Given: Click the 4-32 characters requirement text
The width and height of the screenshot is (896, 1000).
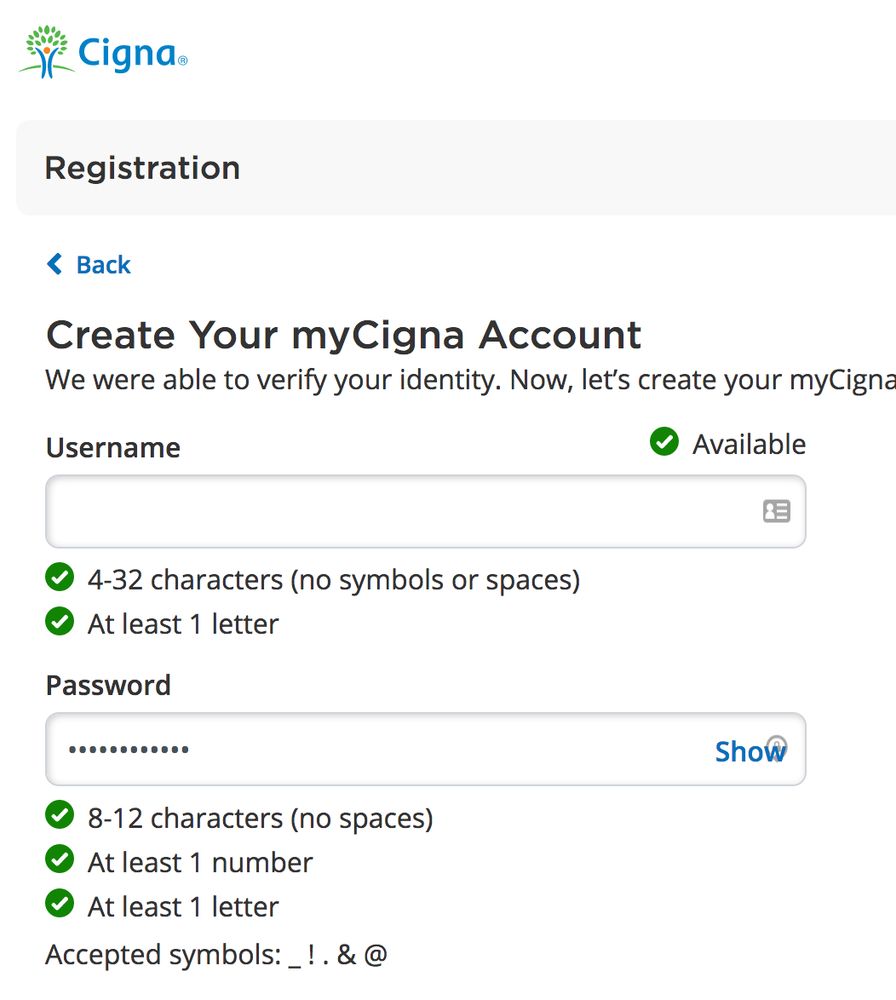Looking at the screenshot, I should coord(334,580).
